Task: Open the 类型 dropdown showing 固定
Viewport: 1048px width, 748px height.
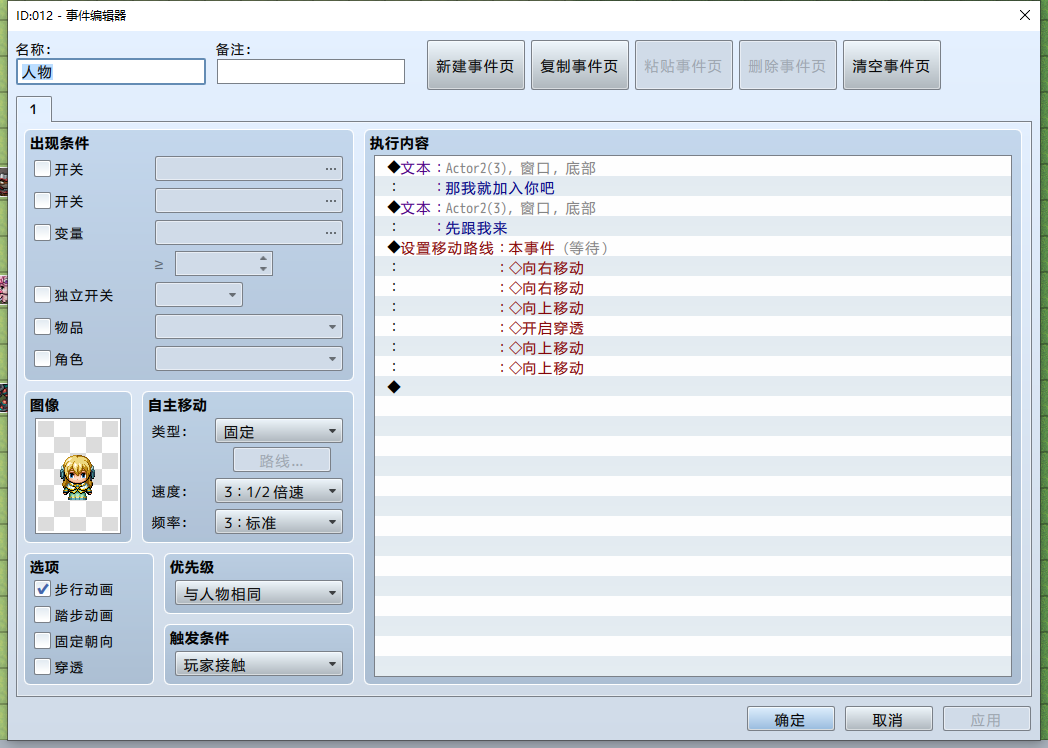Action: [279, 431]
